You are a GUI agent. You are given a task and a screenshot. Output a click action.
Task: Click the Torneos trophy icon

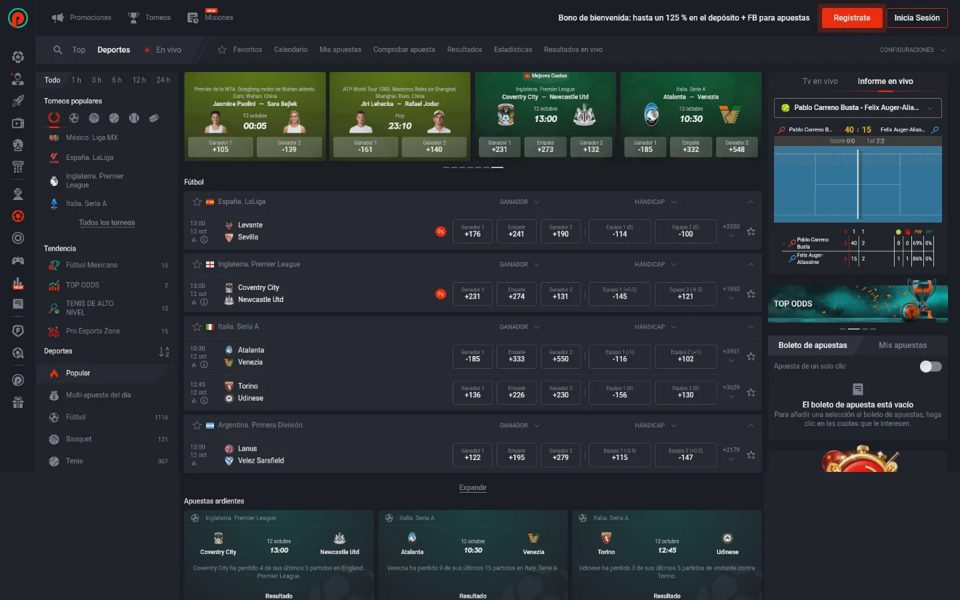click(133, 18)
